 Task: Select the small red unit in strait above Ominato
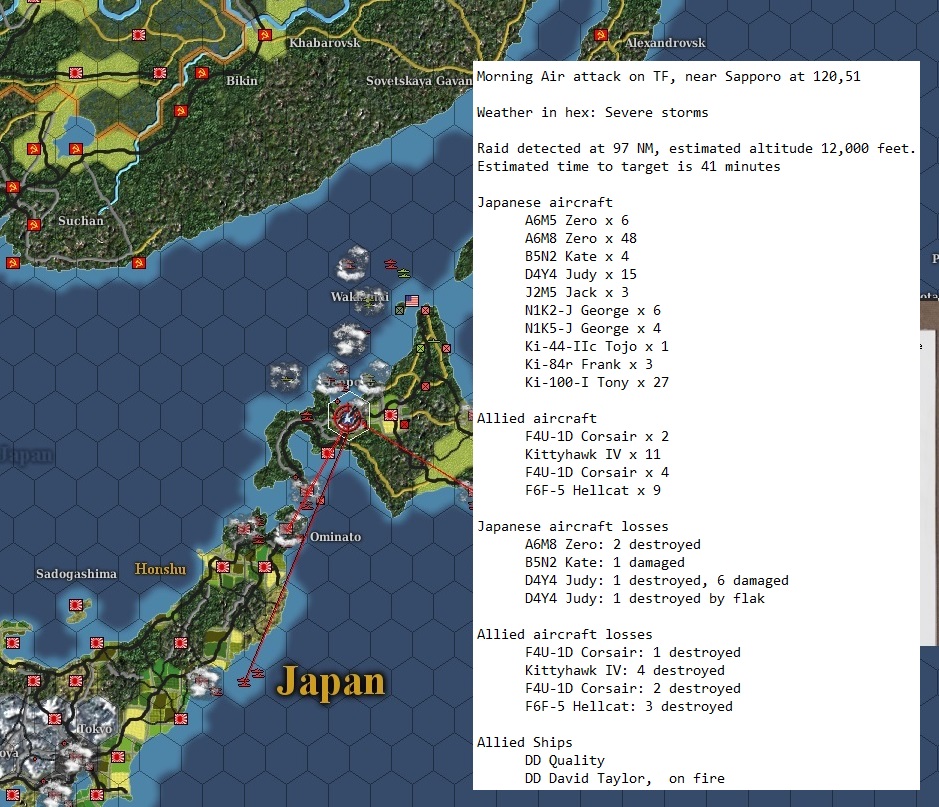tap(321, 500)
